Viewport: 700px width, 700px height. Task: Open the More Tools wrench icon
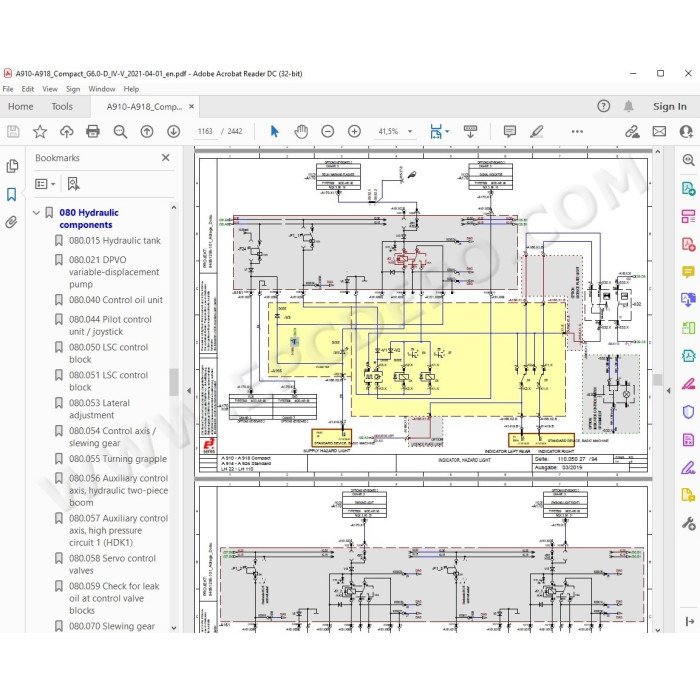(688, 523)
